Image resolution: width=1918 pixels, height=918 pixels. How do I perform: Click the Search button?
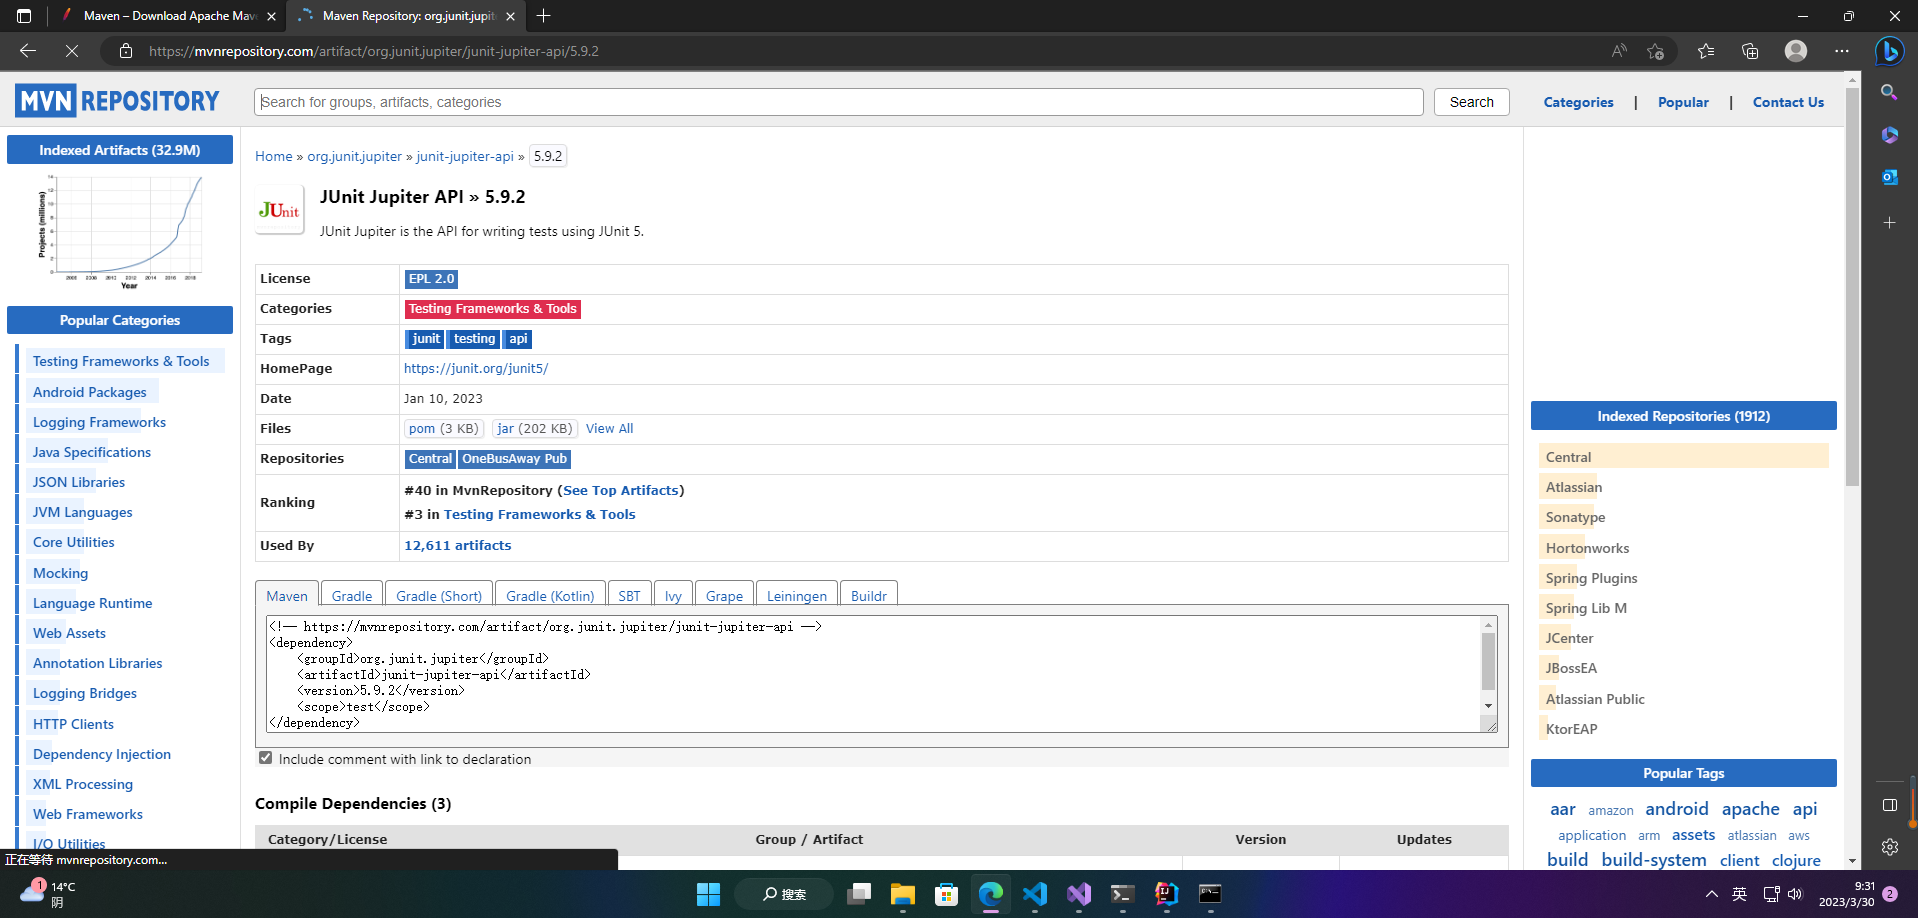point(1472,102)
